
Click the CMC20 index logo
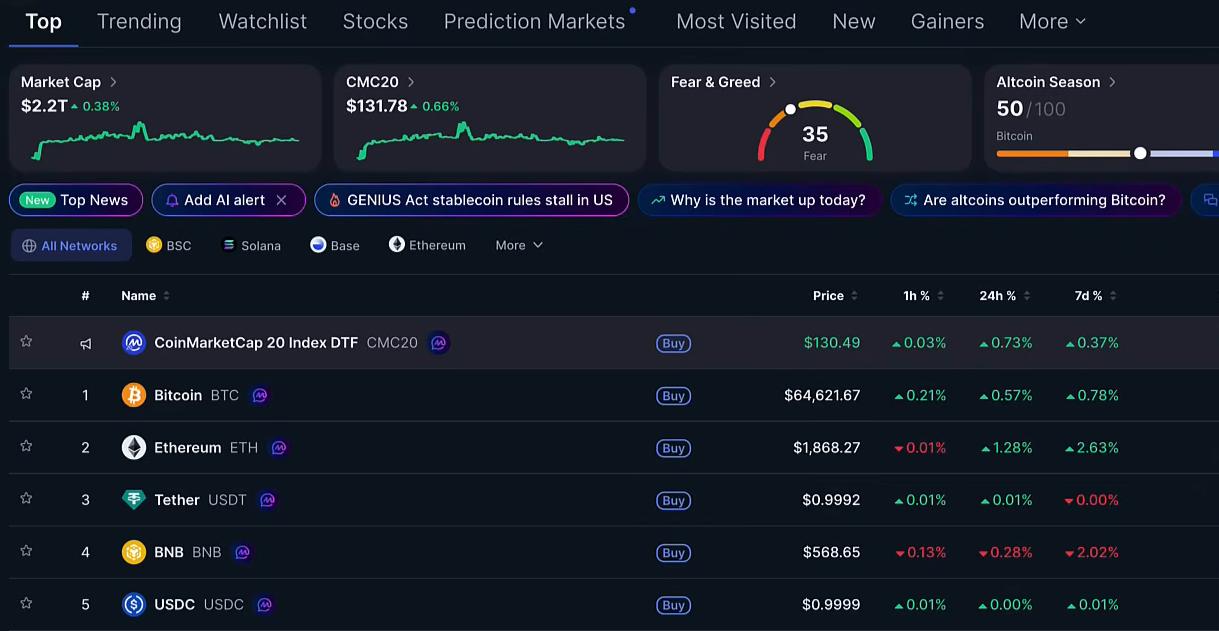134,343
